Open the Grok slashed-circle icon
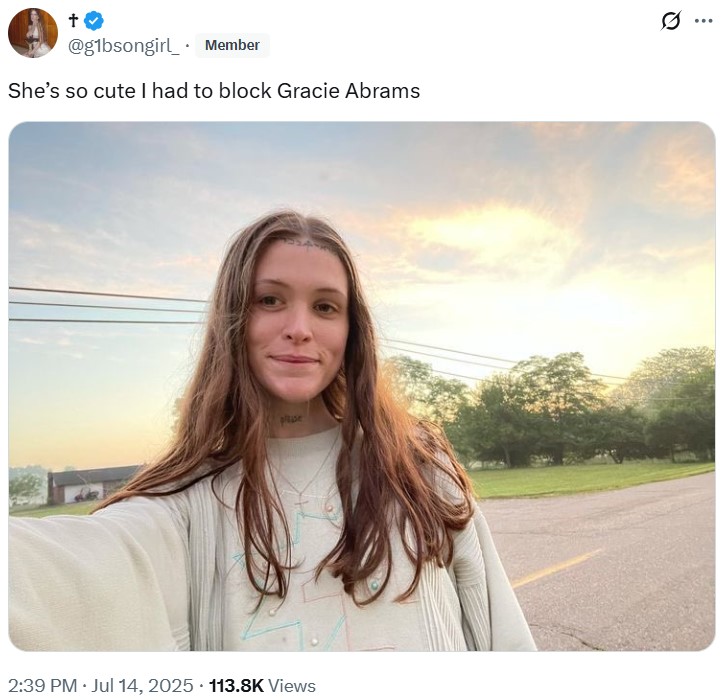Screen dimensions: 722x700 (670, 21)
